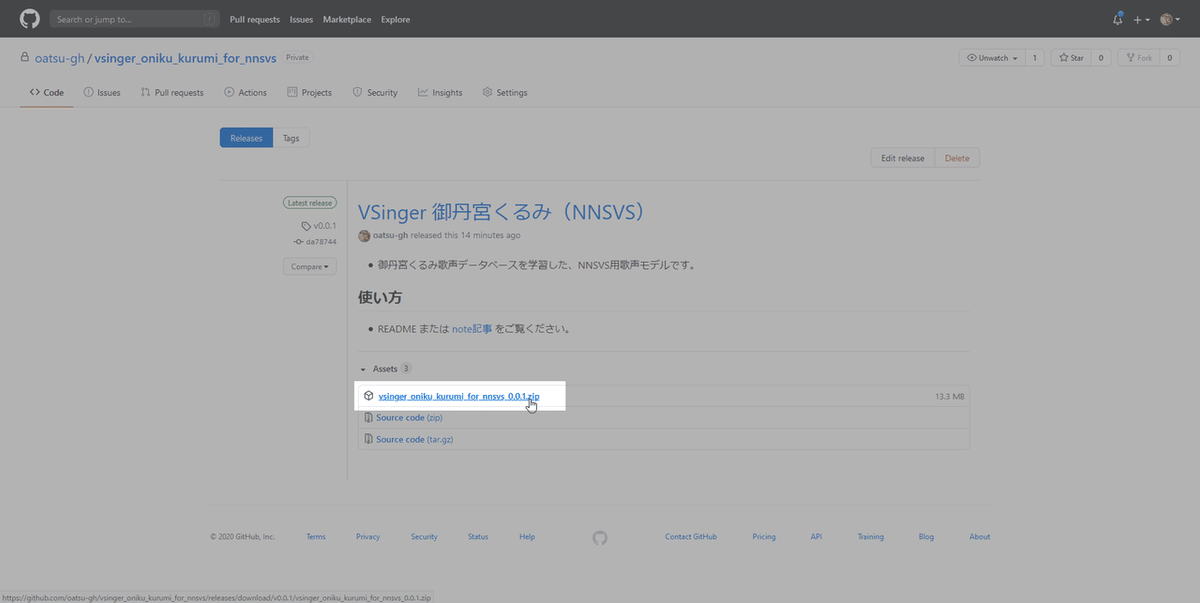Open the user avatar menu
Viewport: 1200px width, 603px height.
pyautogui.click(x=1169, y=19)
